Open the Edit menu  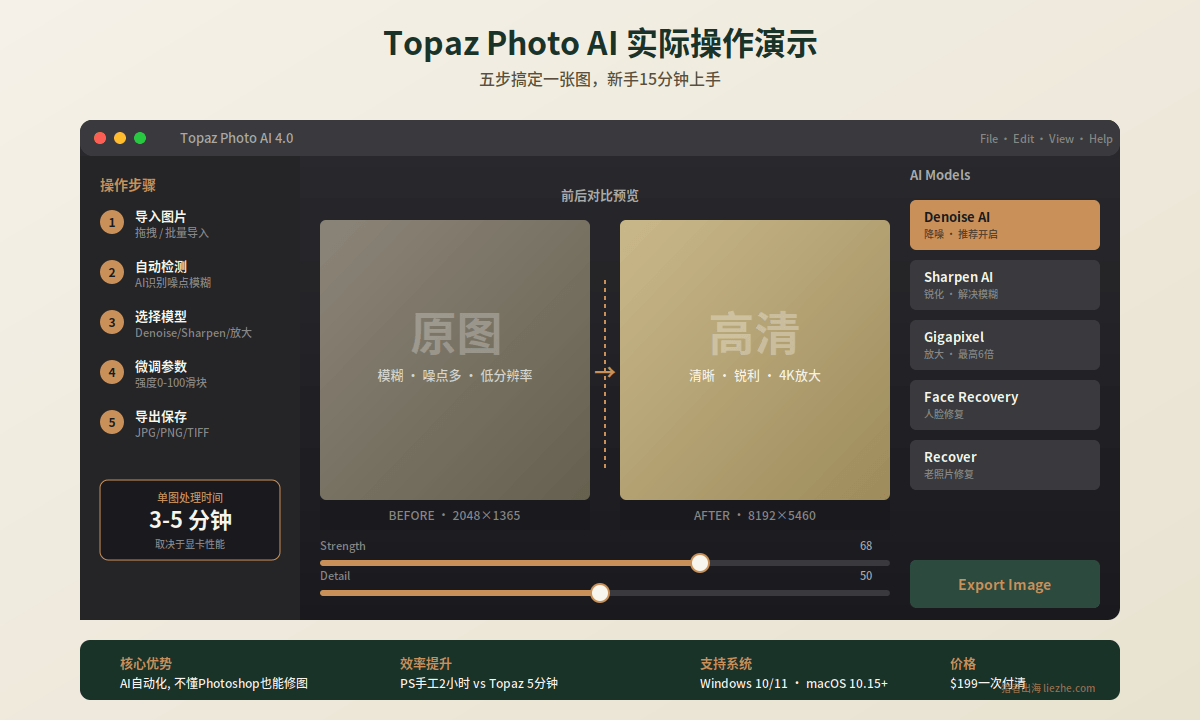[1023, 139]
